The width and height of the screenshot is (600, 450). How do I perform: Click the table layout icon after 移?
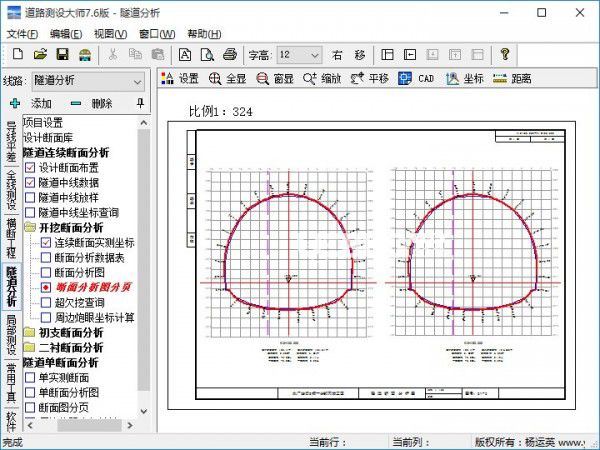387,55
